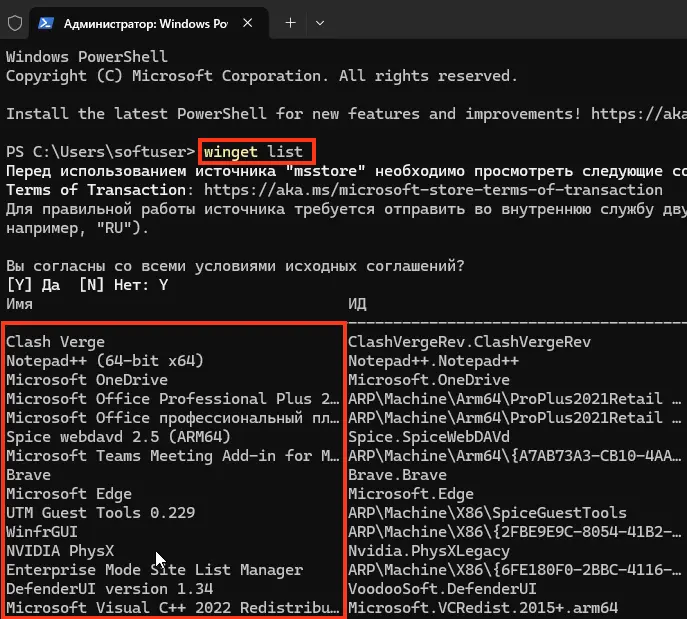Click the Clash Verge row name
687x619 pixels.
coord(56,342)
